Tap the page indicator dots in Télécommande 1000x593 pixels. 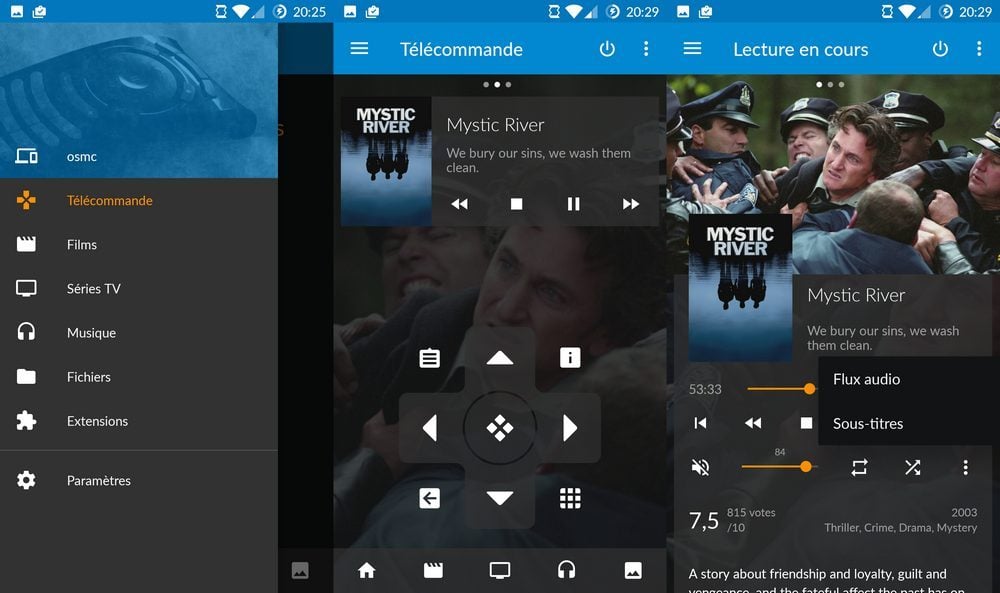pyautogui.click(x=497, y=84)
